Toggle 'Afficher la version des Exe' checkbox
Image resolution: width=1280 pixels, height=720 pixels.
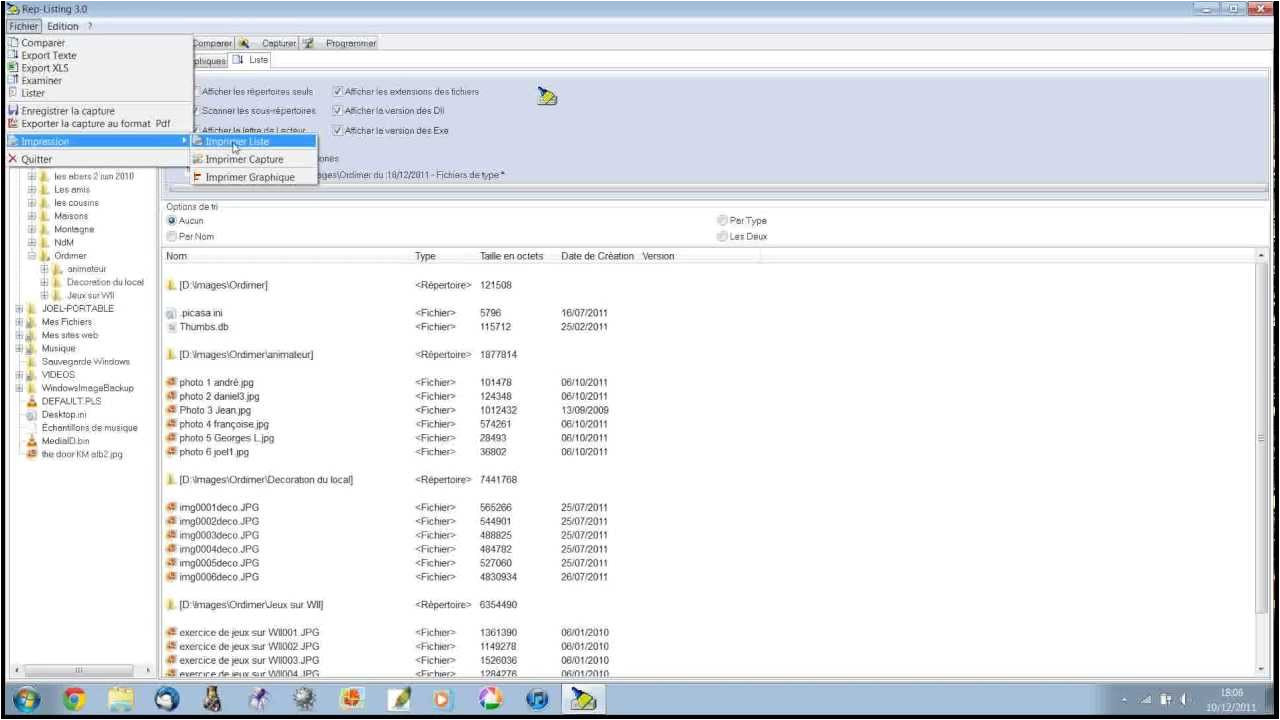click(x=338, y=130)
